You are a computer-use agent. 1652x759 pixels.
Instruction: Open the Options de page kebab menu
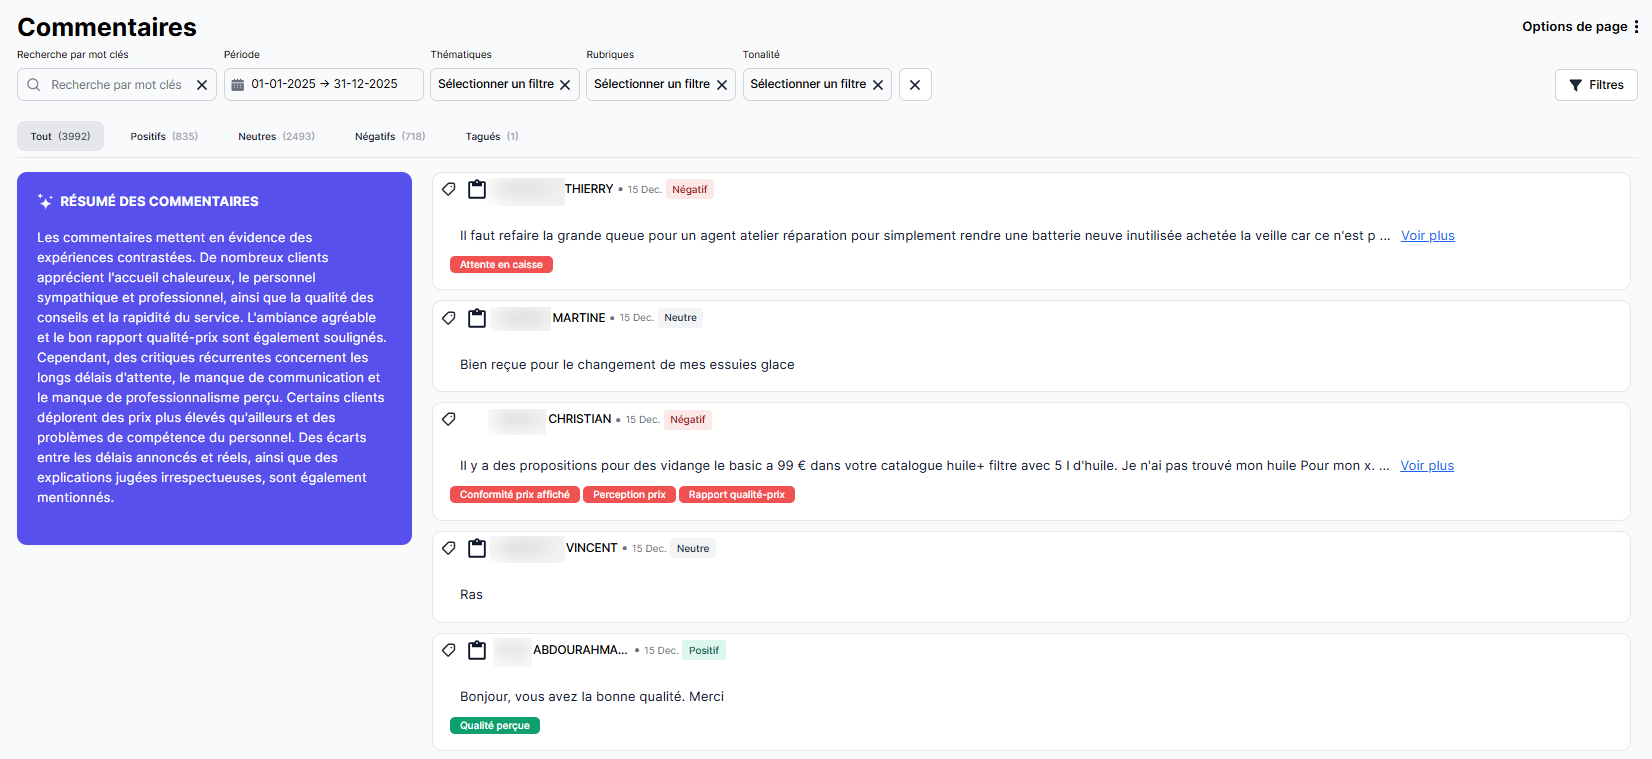click(x=1636, y=27)
